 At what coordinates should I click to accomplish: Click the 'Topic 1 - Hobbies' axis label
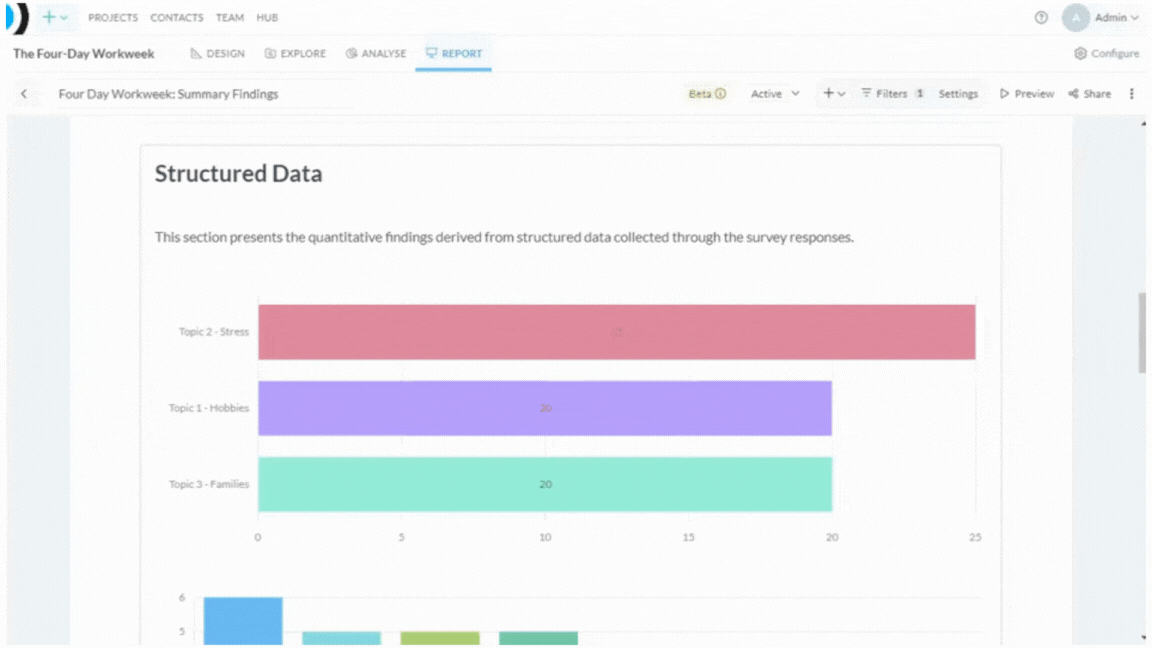209,408
